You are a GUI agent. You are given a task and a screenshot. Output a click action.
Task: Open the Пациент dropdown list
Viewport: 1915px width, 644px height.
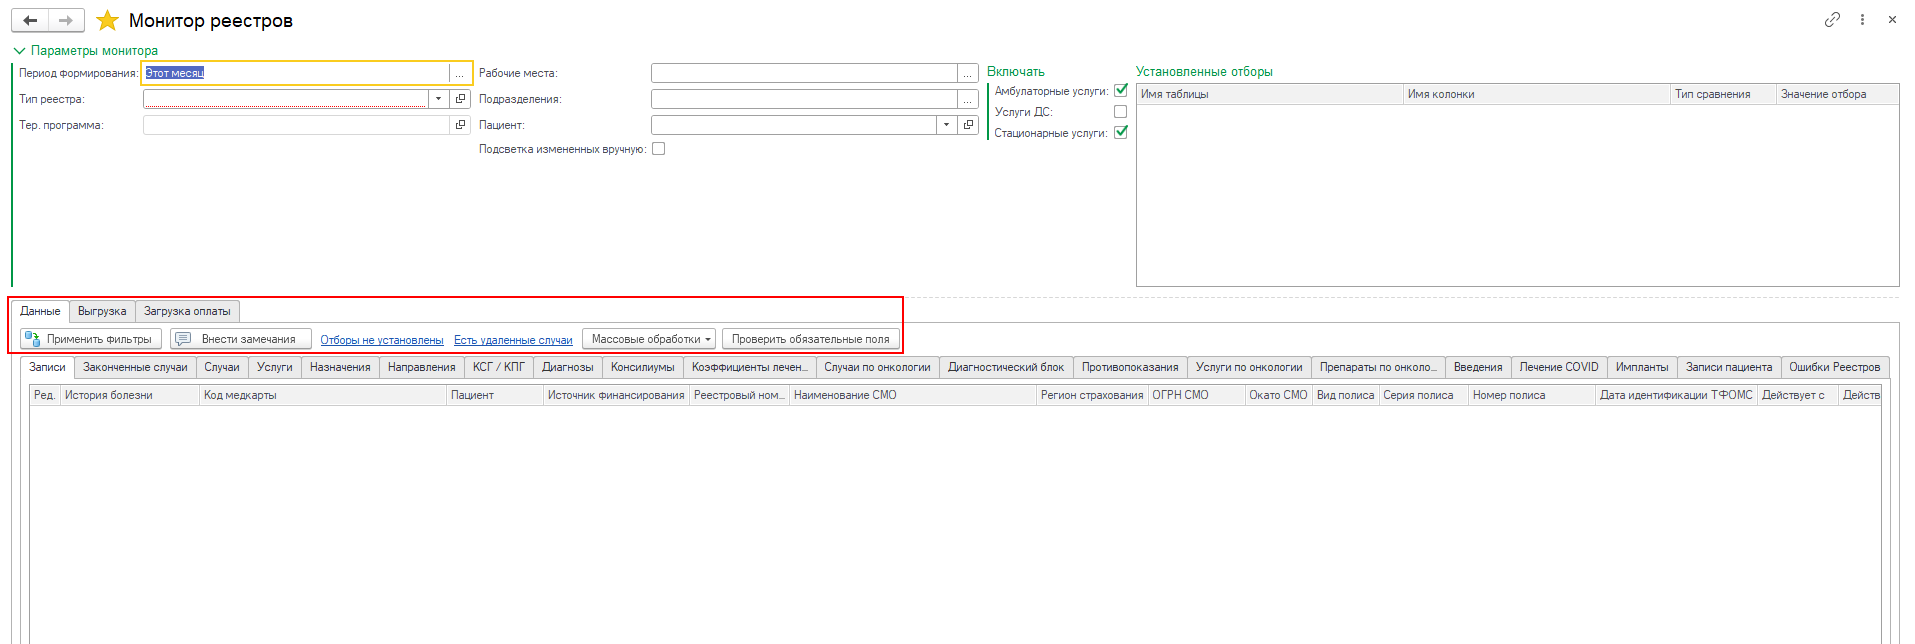pyautogui.click(x=946, y=125)
